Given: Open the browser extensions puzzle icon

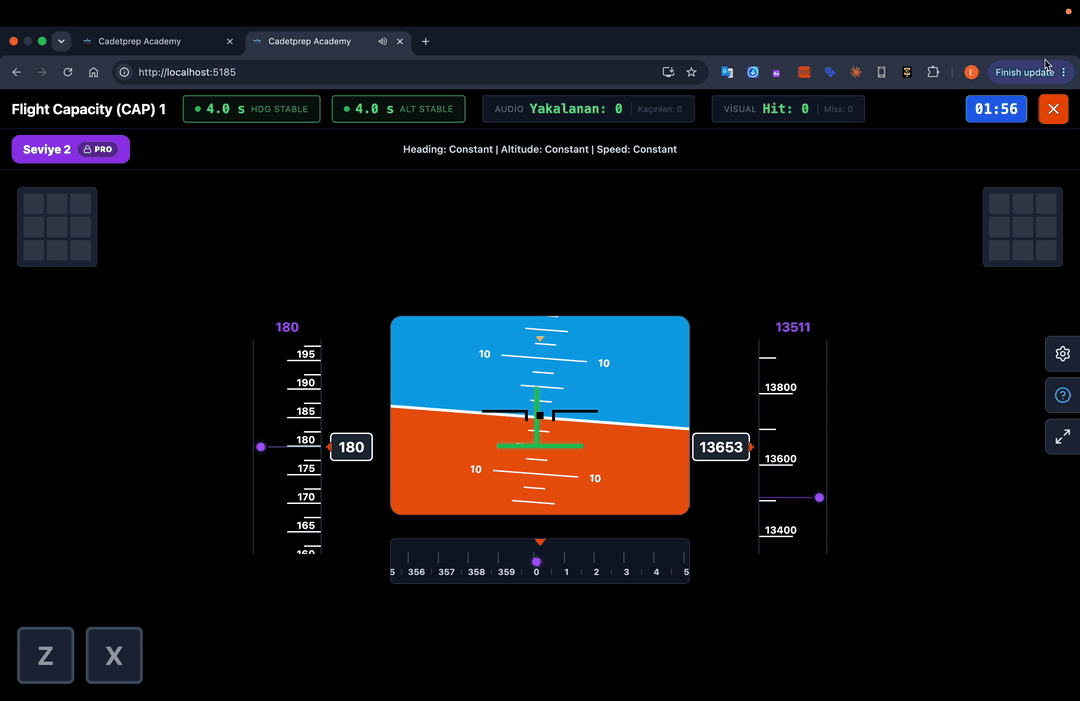Looking at the screenshot, I should [933, 72].
